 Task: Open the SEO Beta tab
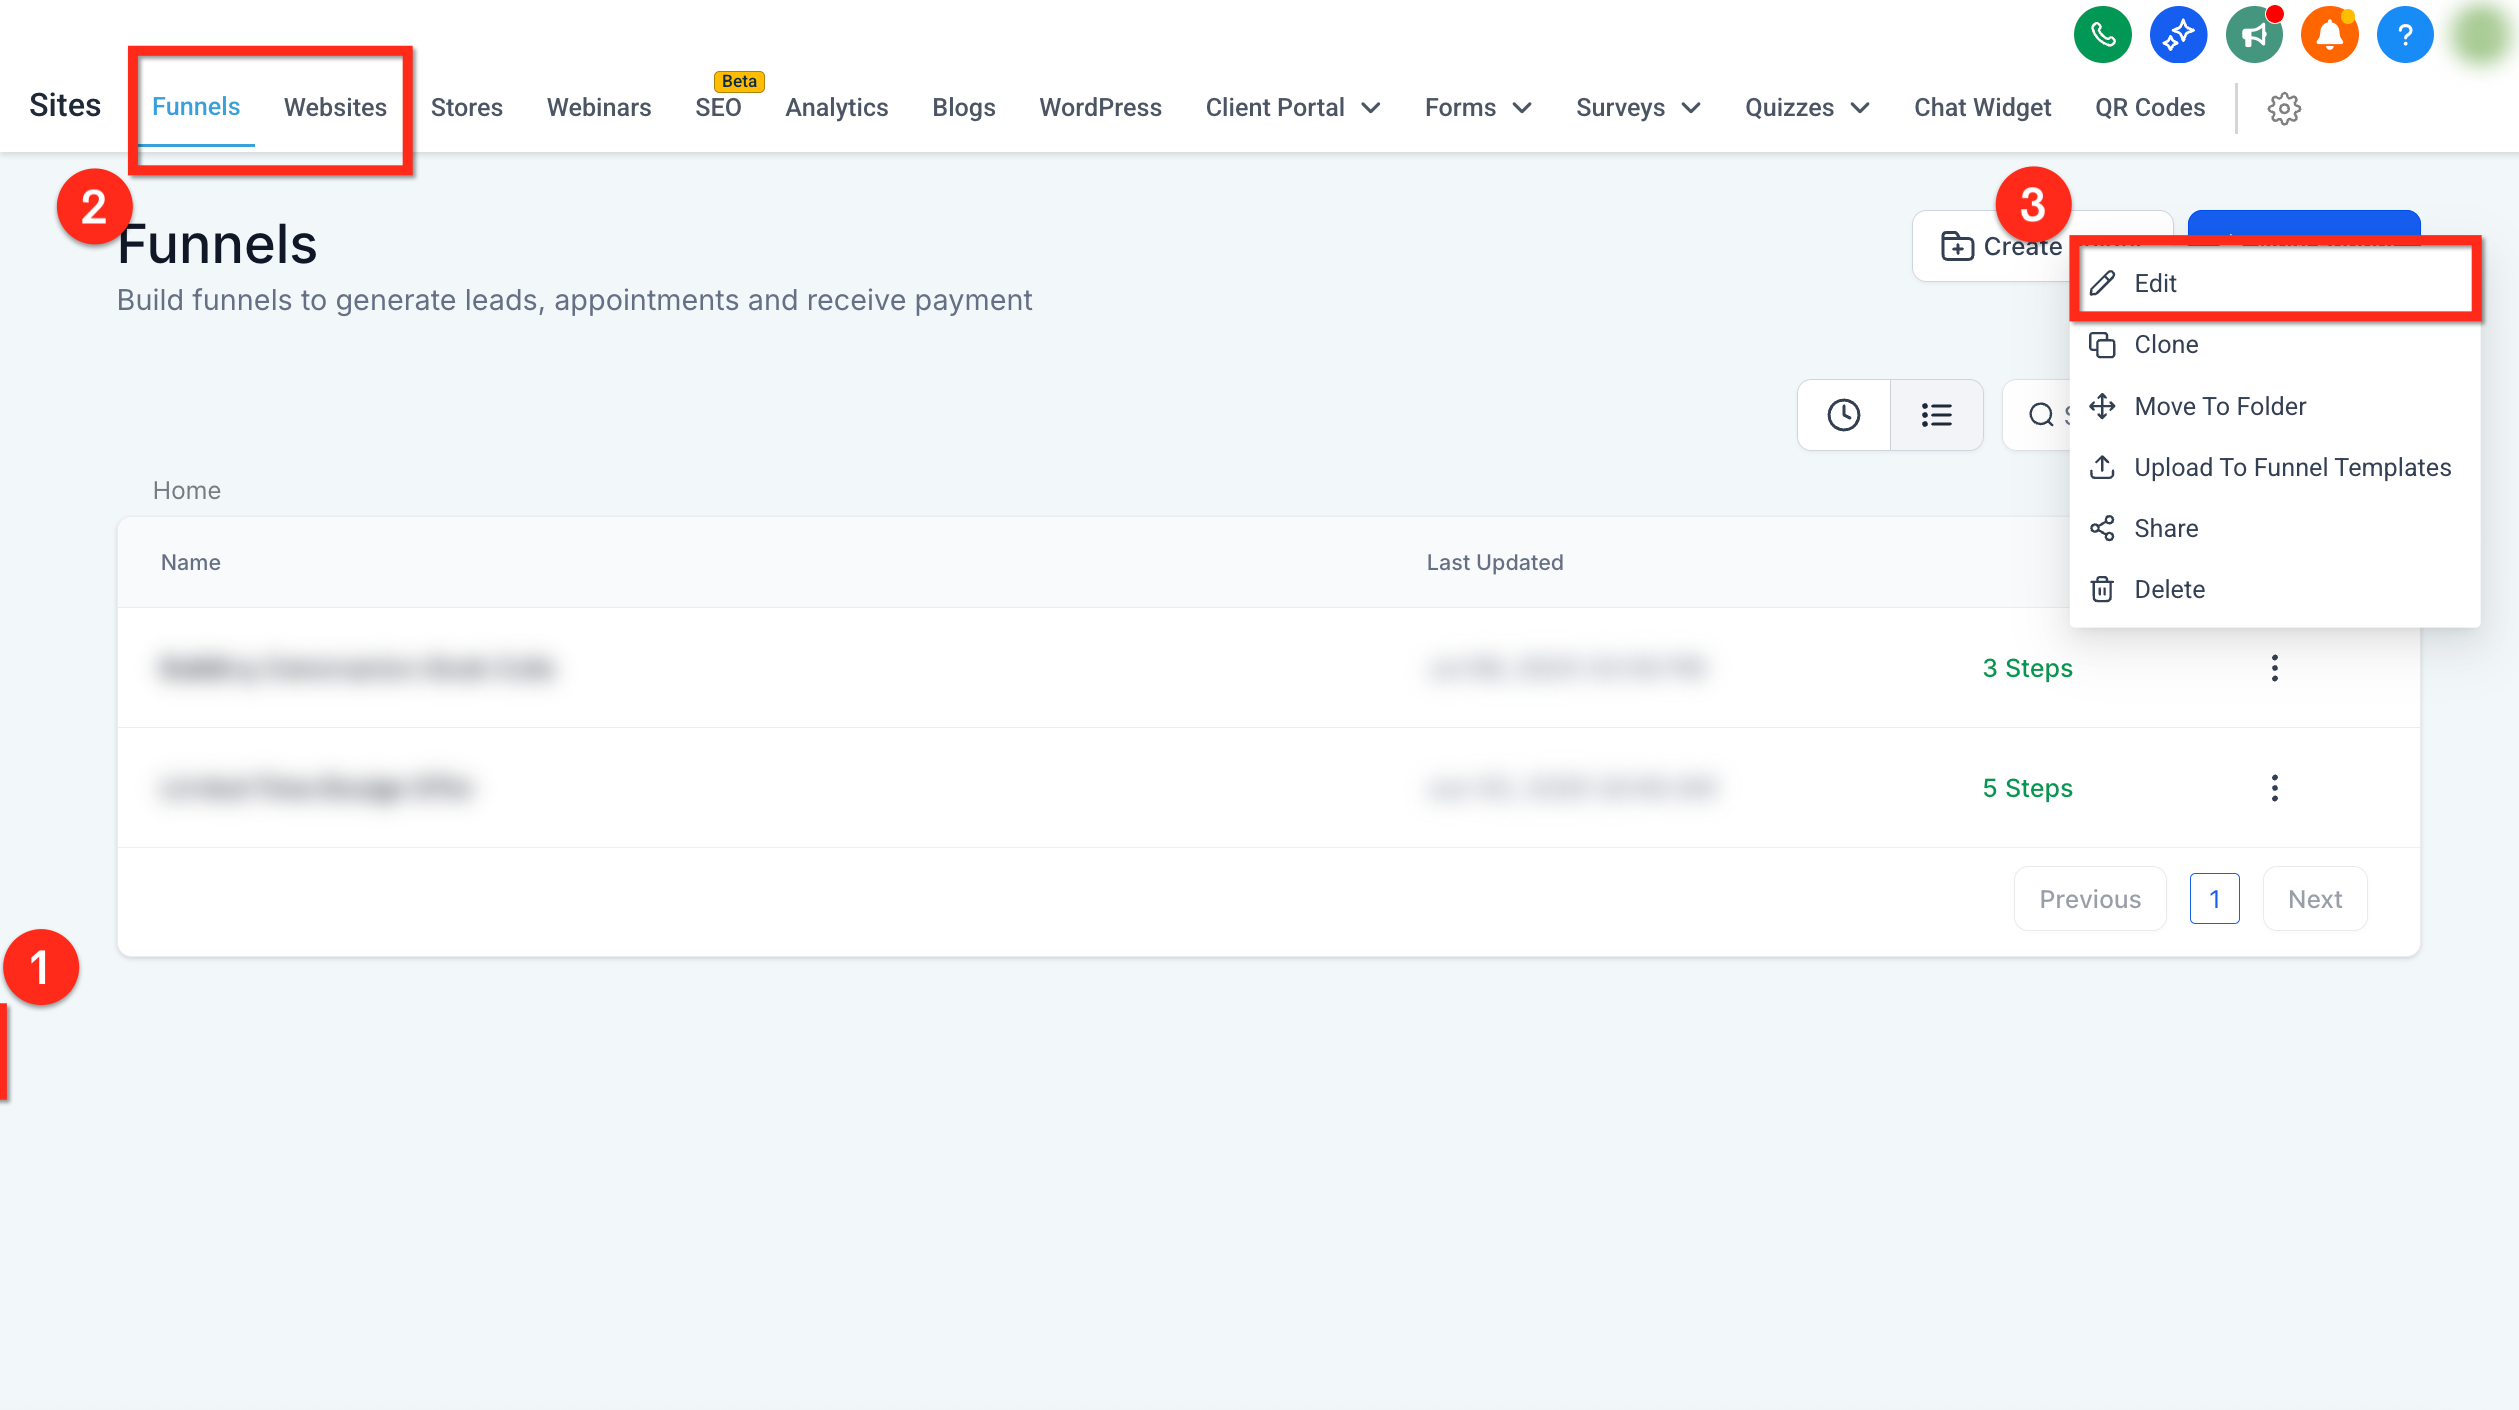719,108
